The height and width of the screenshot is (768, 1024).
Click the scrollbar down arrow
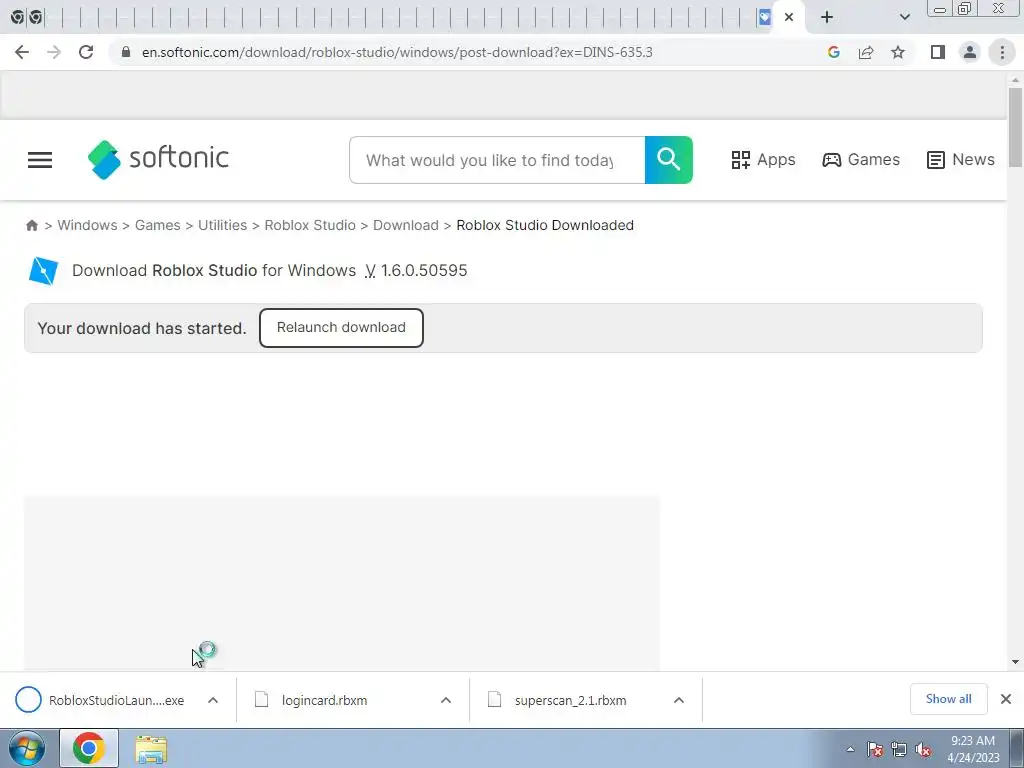click(1015, 662)
